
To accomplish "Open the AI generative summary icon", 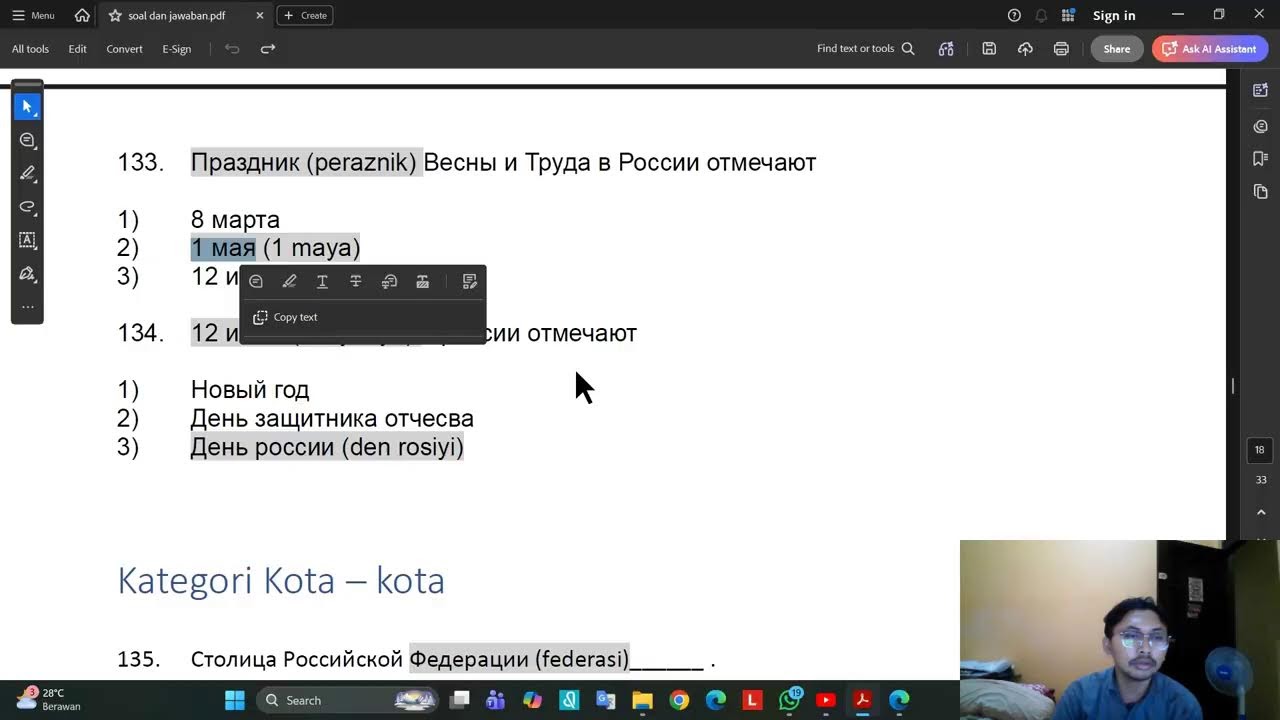I will pos(946,49).
